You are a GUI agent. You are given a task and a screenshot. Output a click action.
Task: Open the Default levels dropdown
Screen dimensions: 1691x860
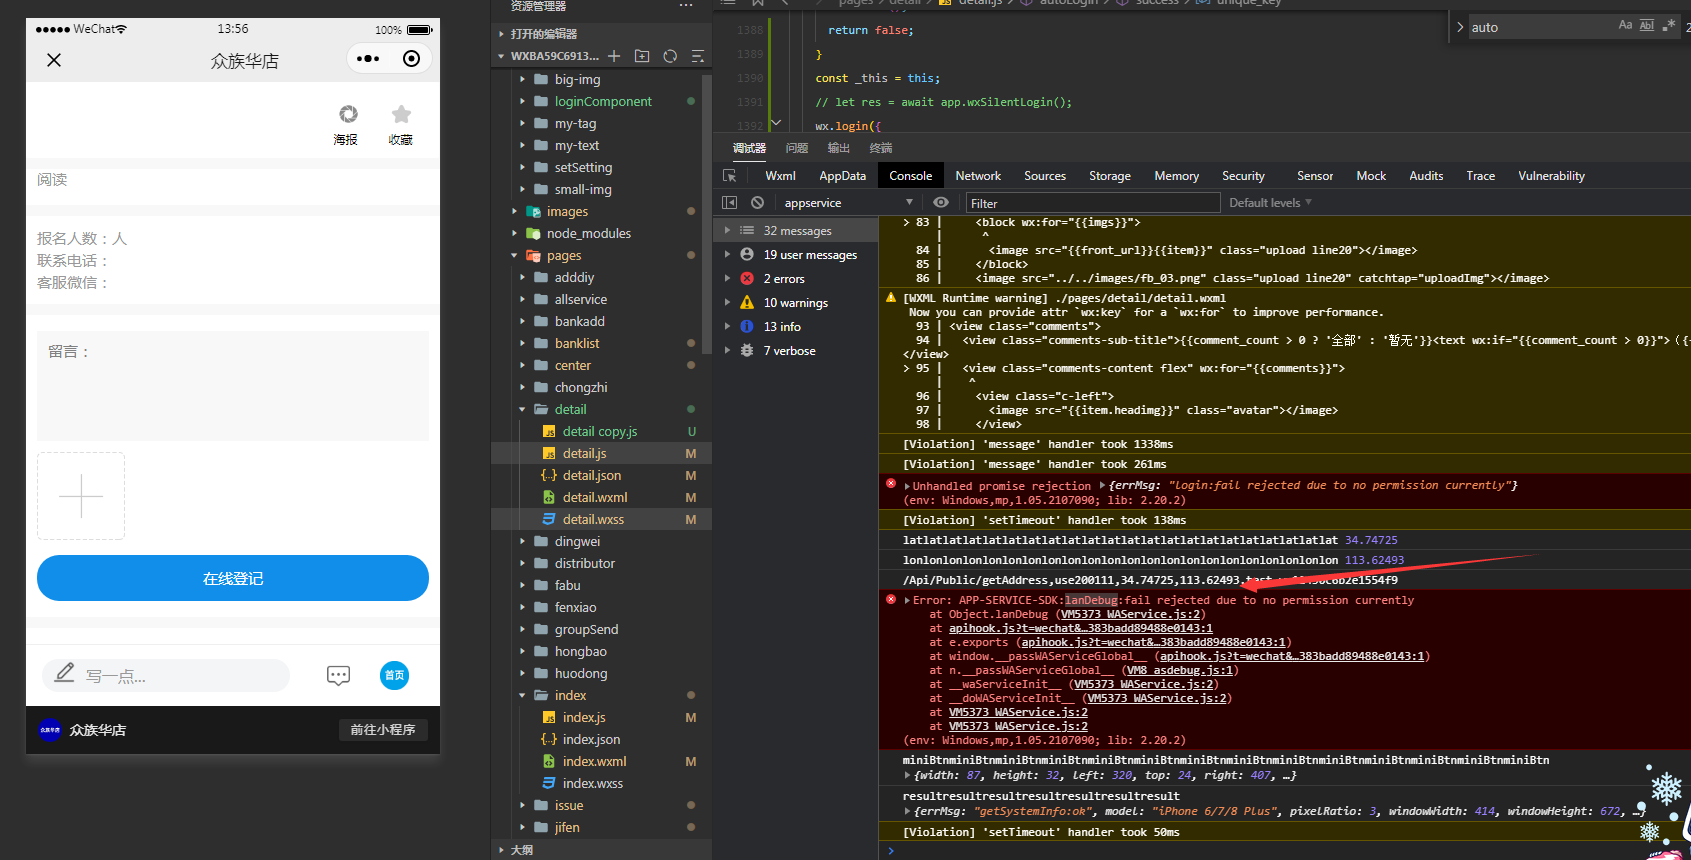tap(1270, 202)
